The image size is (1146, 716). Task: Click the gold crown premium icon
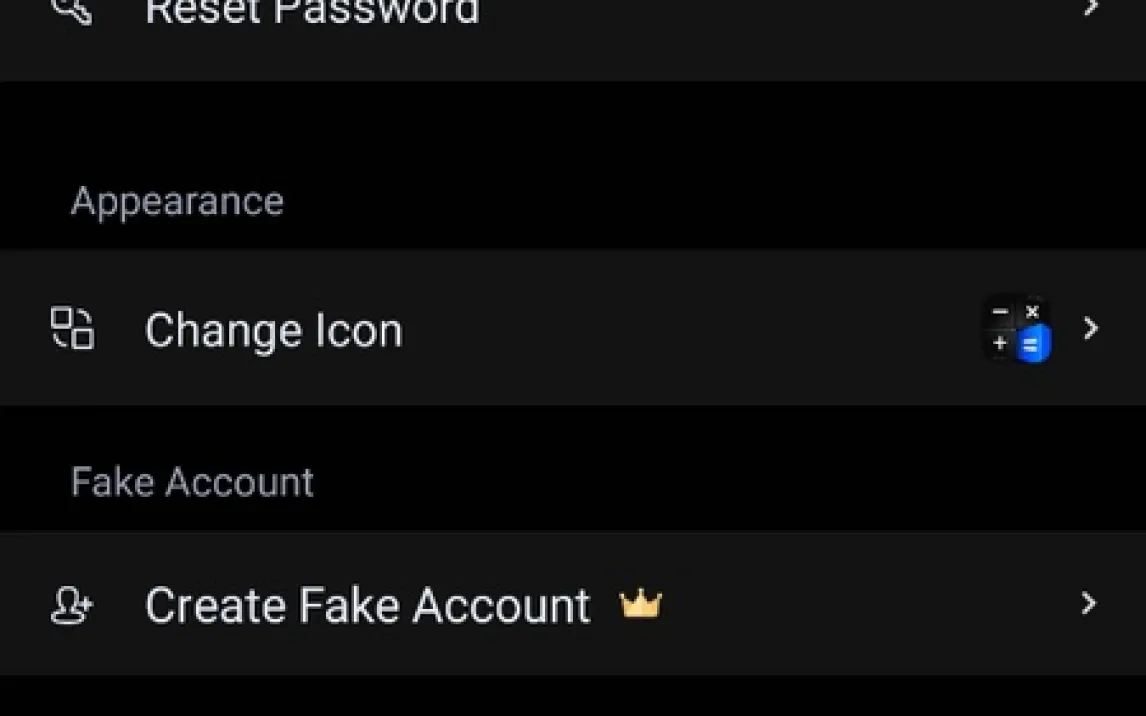(x=640, y=604)
